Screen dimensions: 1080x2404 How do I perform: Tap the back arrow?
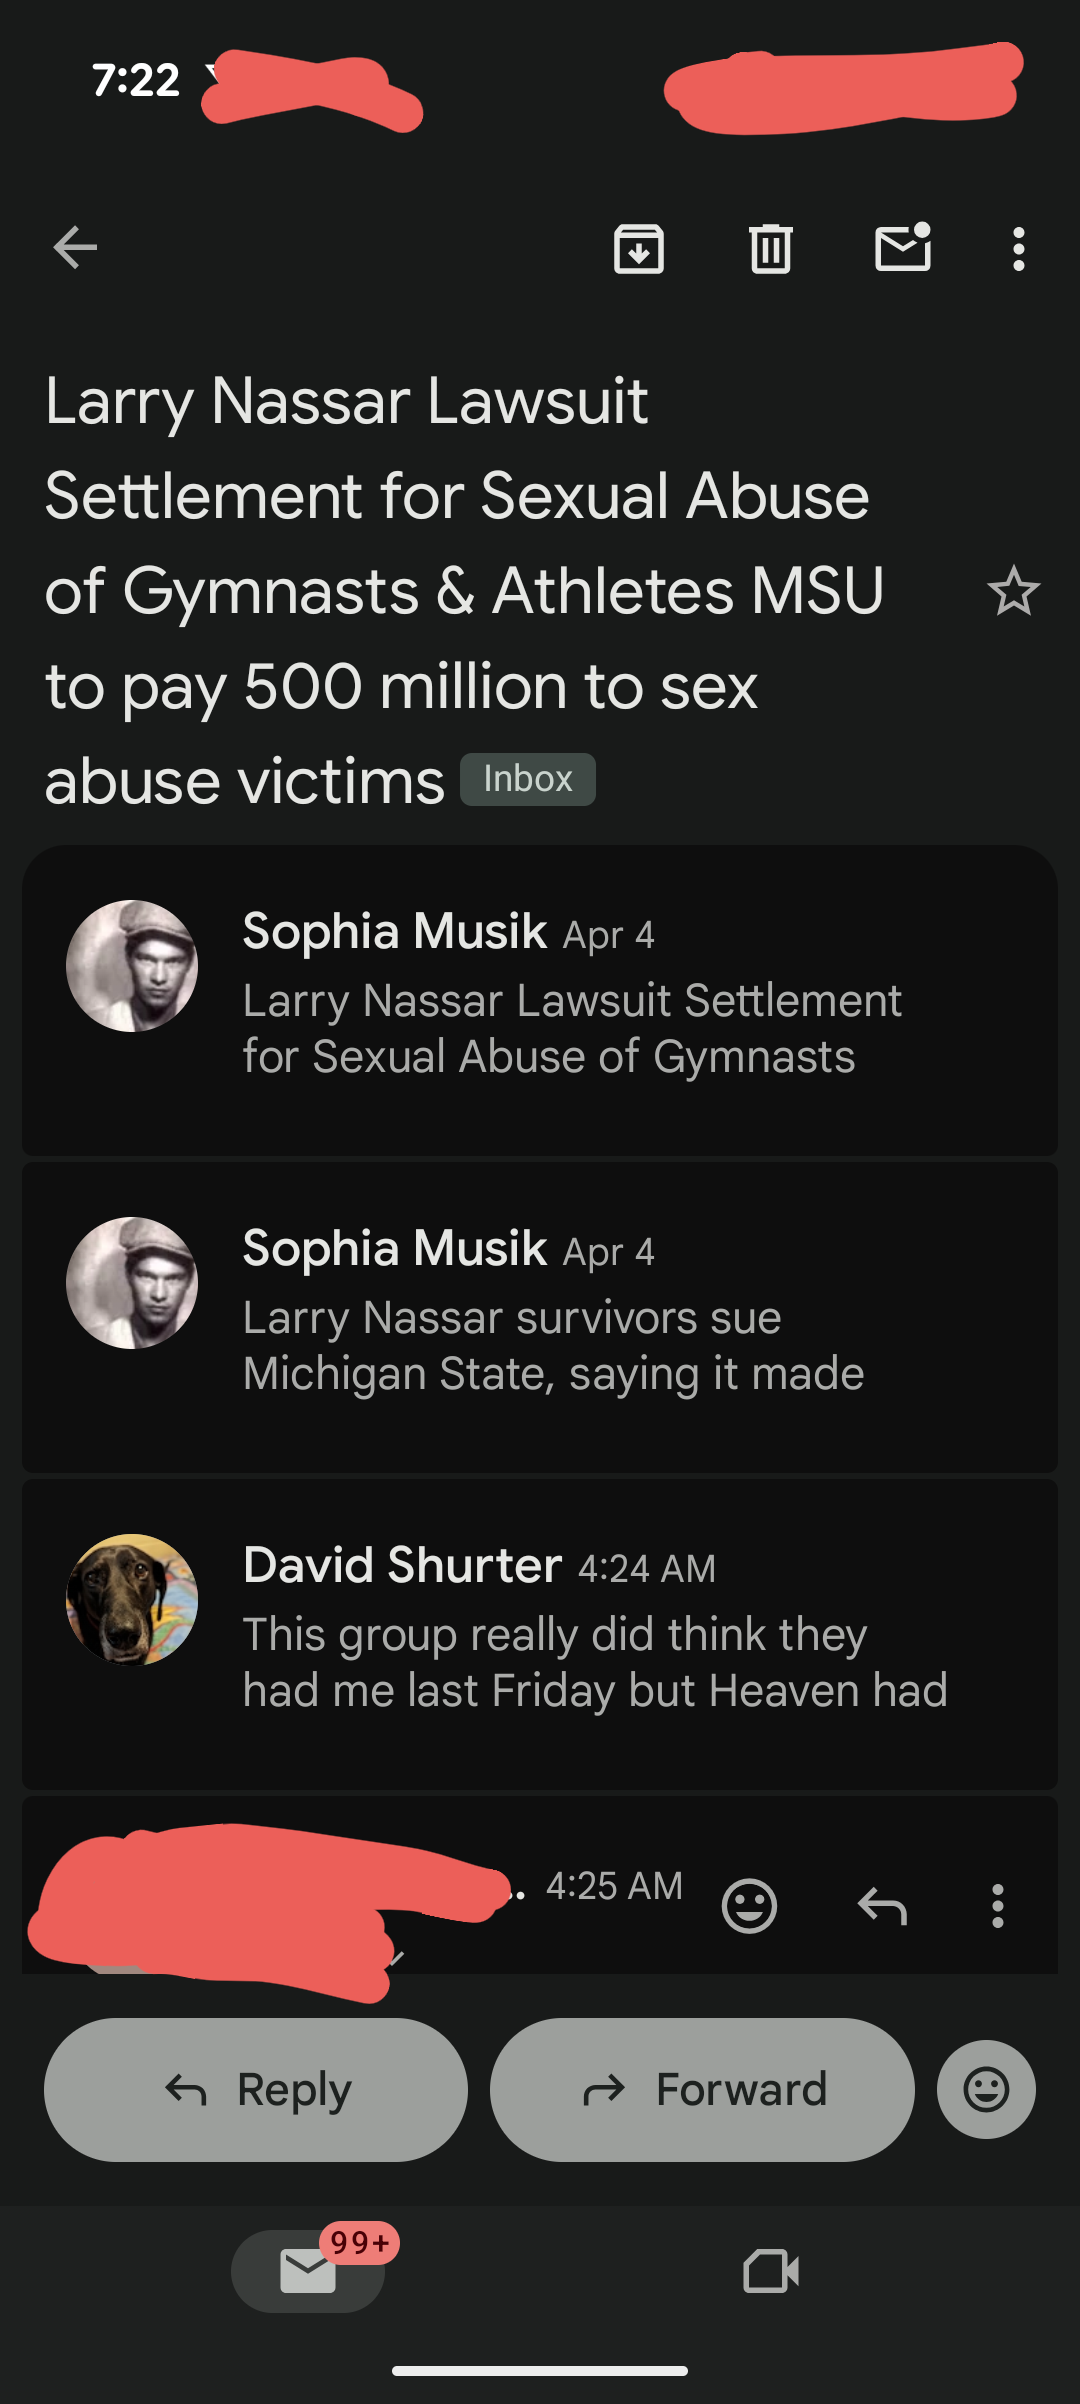[75, 248]
